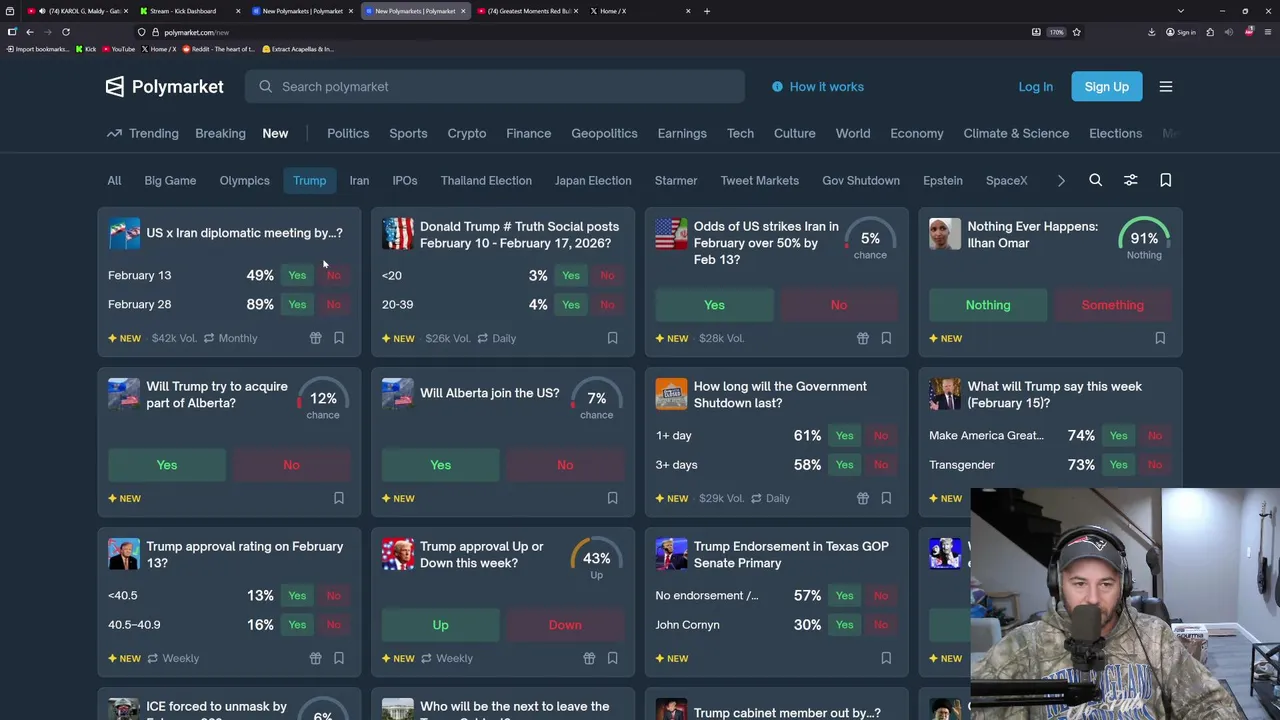
Task: Click the Log In link
Action: pyautogui.click(x=1036, y=87)
